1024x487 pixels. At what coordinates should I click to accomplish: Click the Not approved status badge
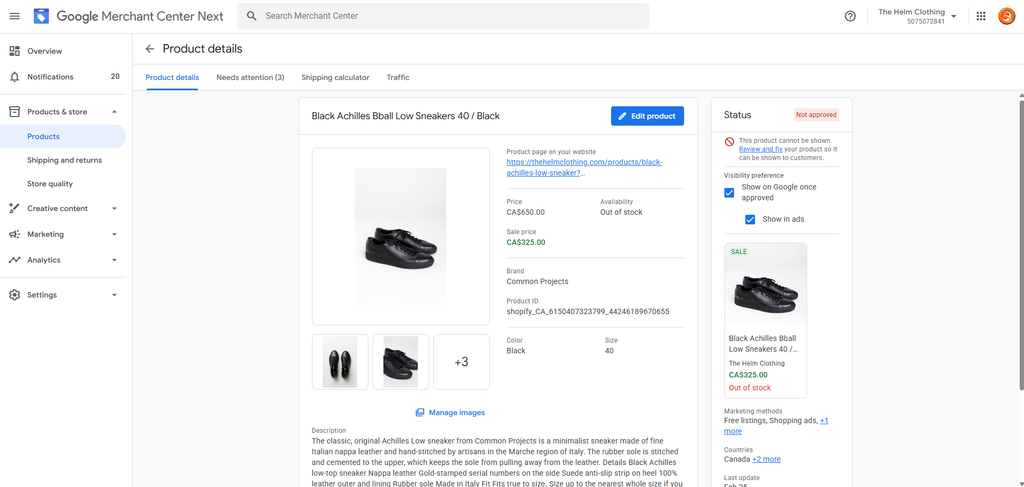click(816, 115)
